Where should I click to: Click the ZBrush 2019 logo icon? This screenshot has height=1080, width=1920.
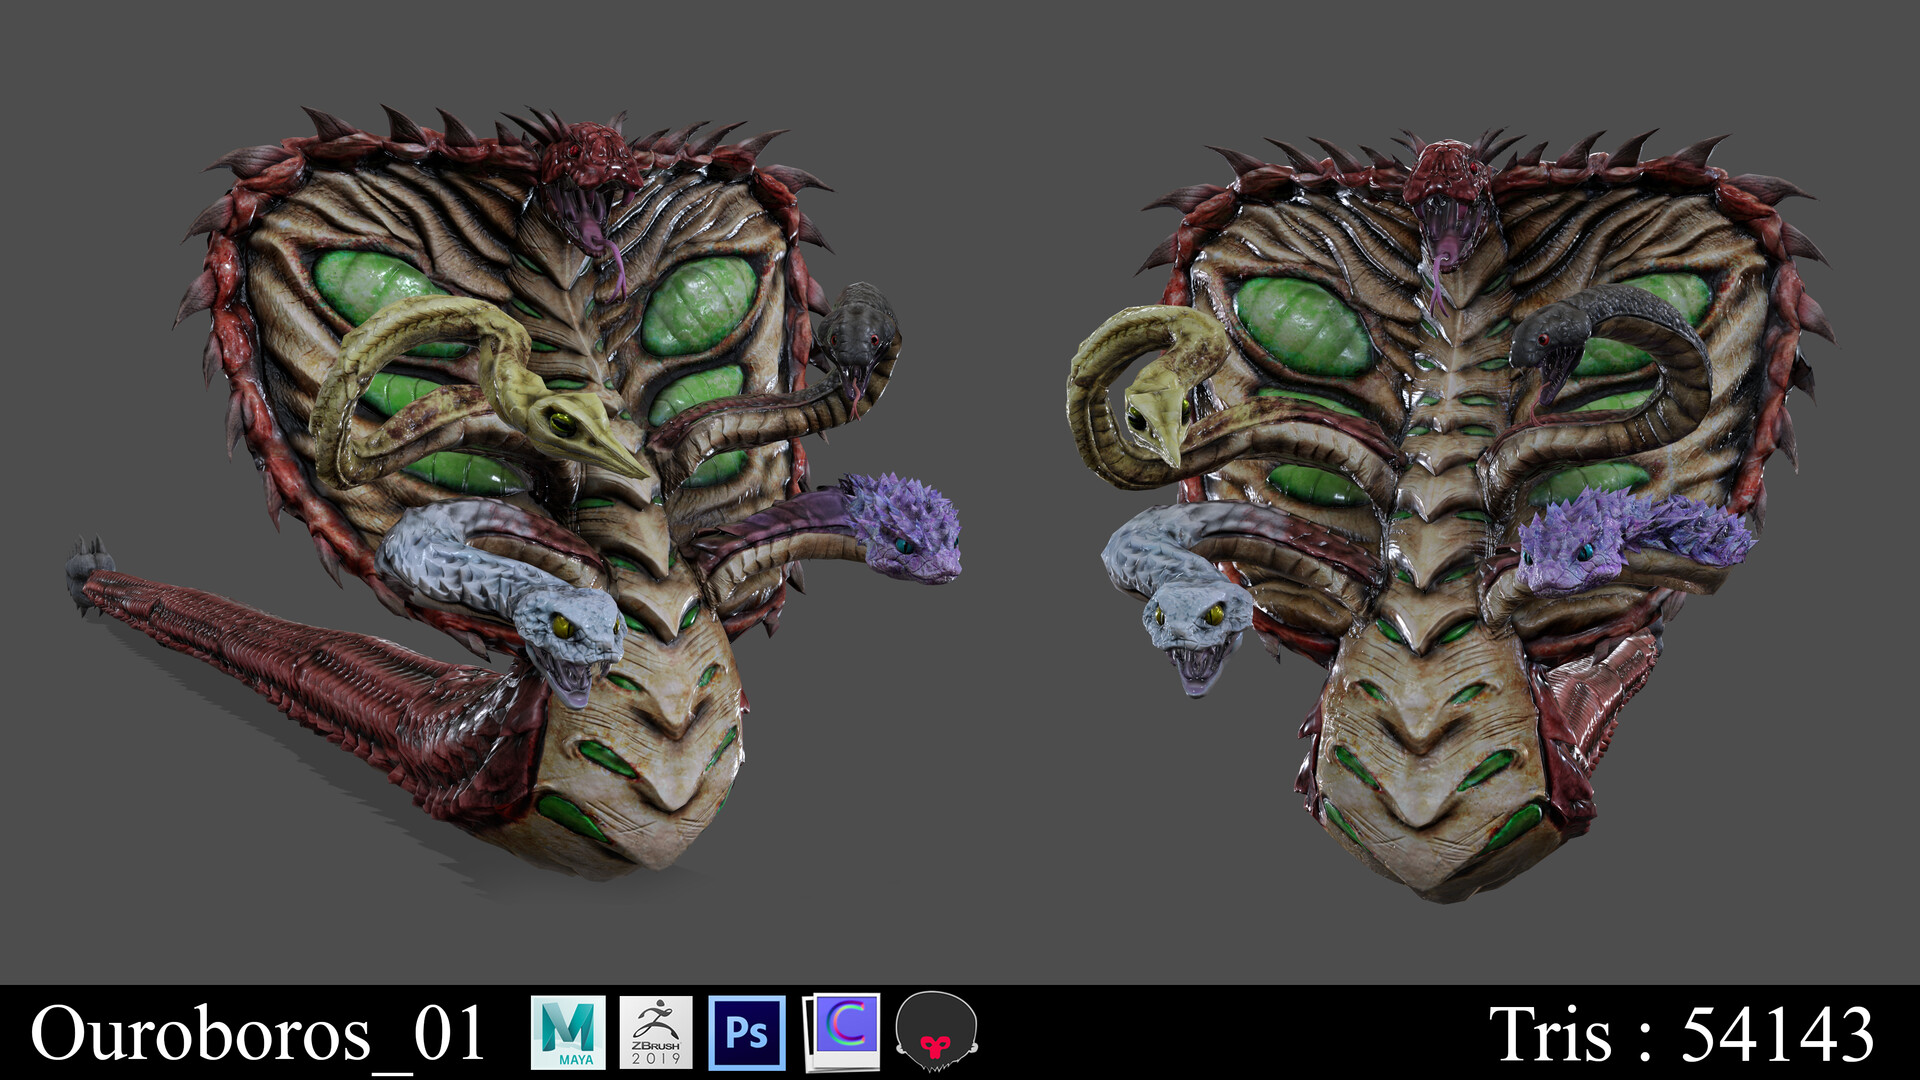[655, 1033]
